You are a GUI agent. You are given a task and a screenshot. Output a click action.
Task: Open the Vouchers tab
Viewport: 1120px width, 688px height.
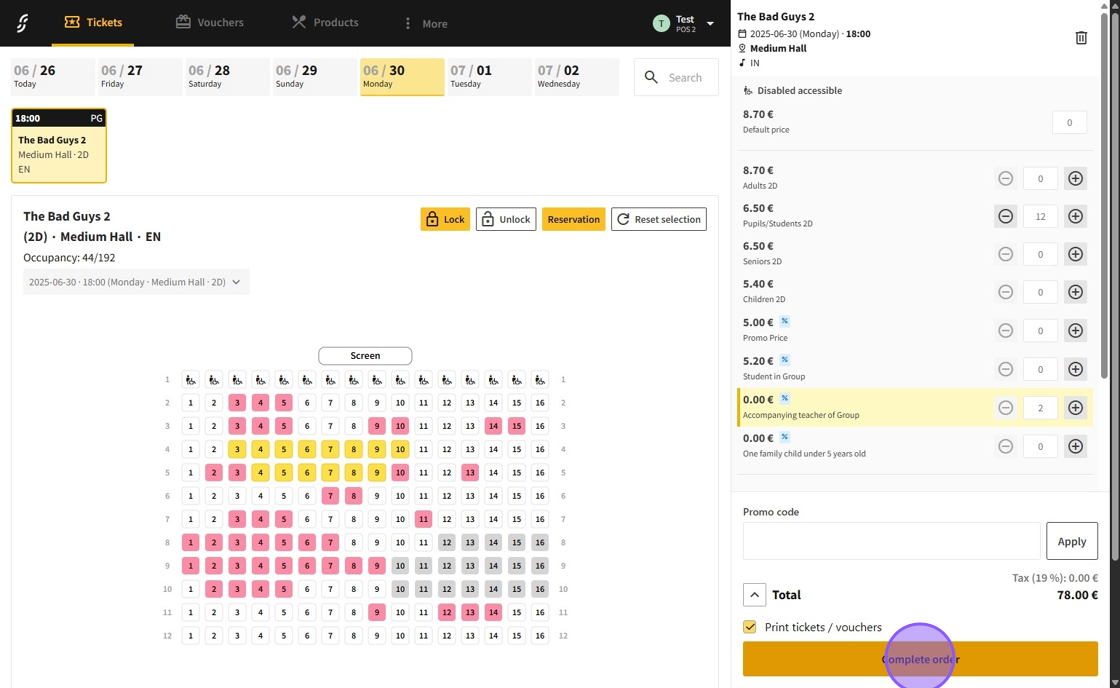[210, 22]
